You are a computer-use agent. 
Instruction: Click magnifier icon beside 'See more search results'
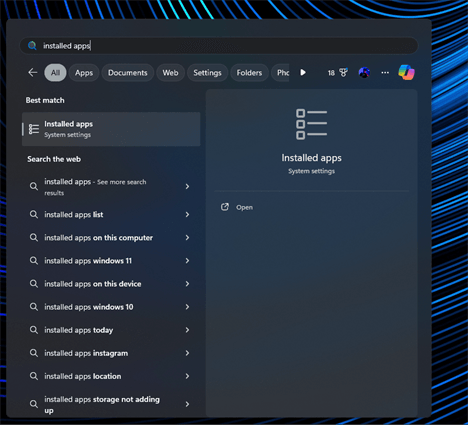[34, 187]
